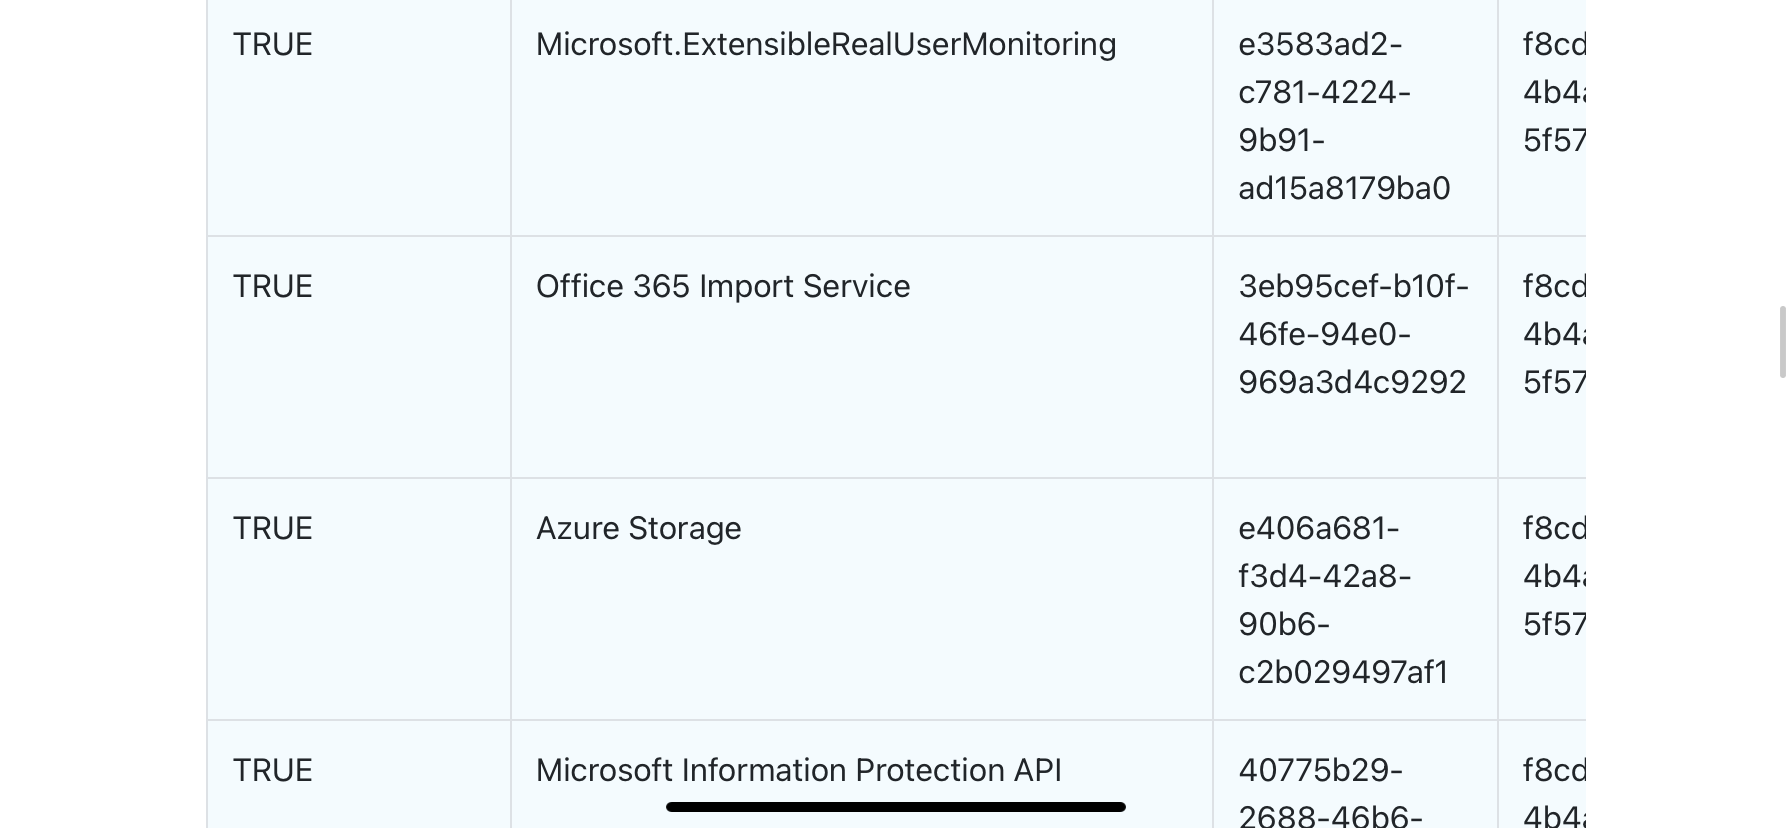This screenshot has width=1792, height=828.
Task: Select Microsoft Information Protection API text
Action: [799, 771]
